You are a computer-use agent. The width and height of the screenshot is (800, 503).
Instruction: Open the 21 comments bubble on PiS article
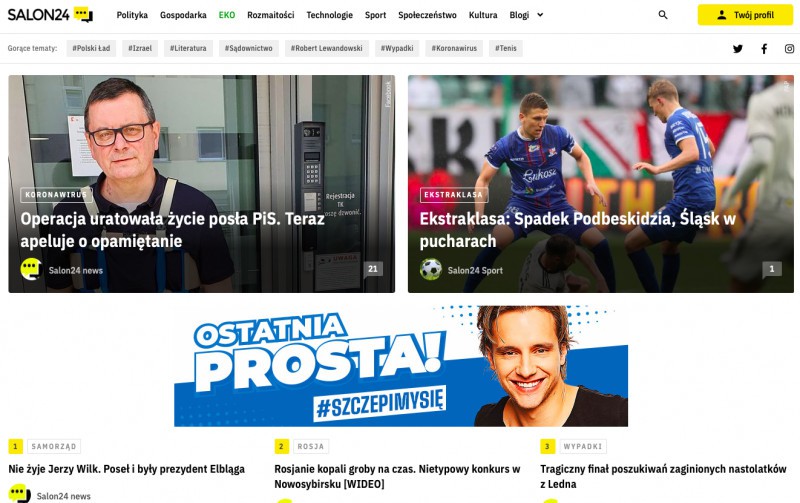pos(373,269)
